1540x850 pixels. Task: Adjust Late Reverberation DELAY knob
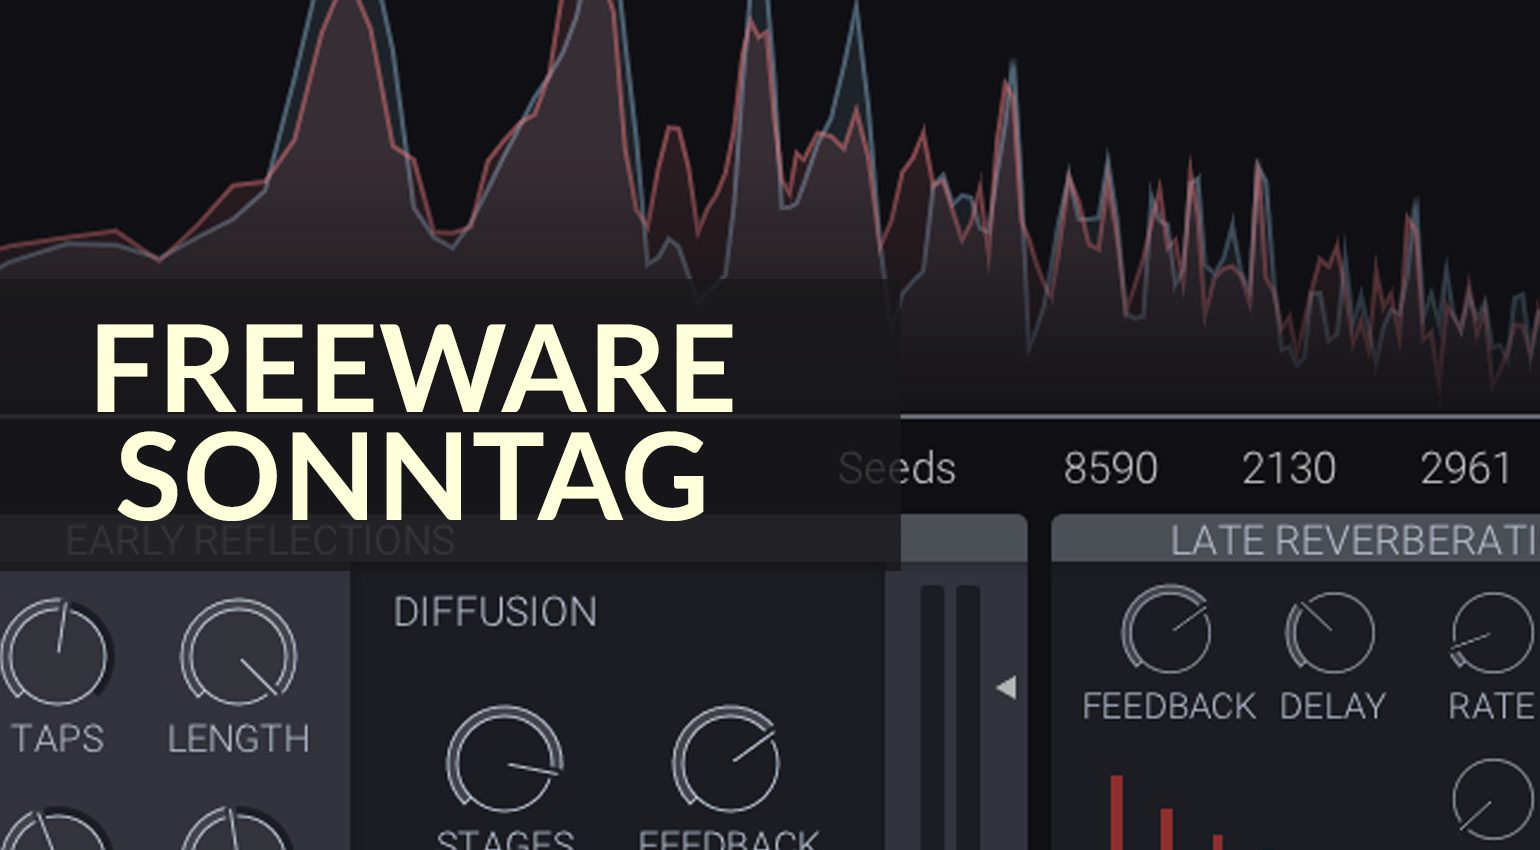point(1329,632)
